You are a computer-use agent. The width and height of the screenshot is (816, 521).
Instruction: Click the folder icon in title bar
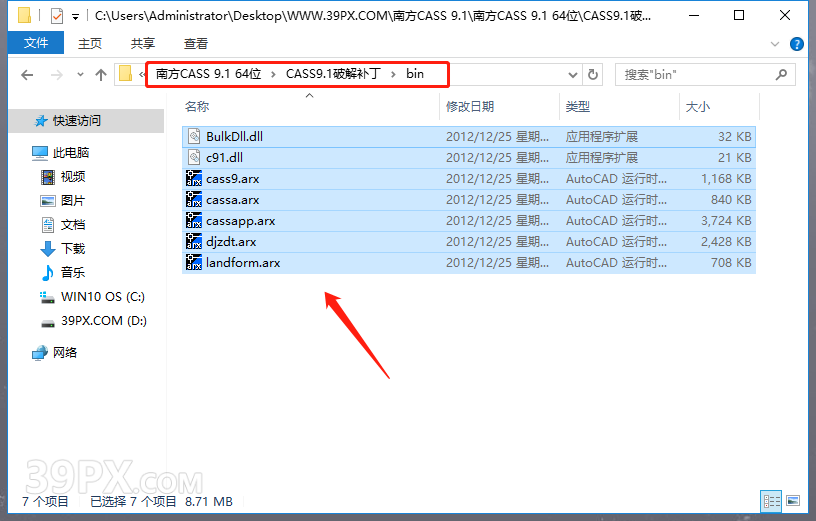coord(24,16)
